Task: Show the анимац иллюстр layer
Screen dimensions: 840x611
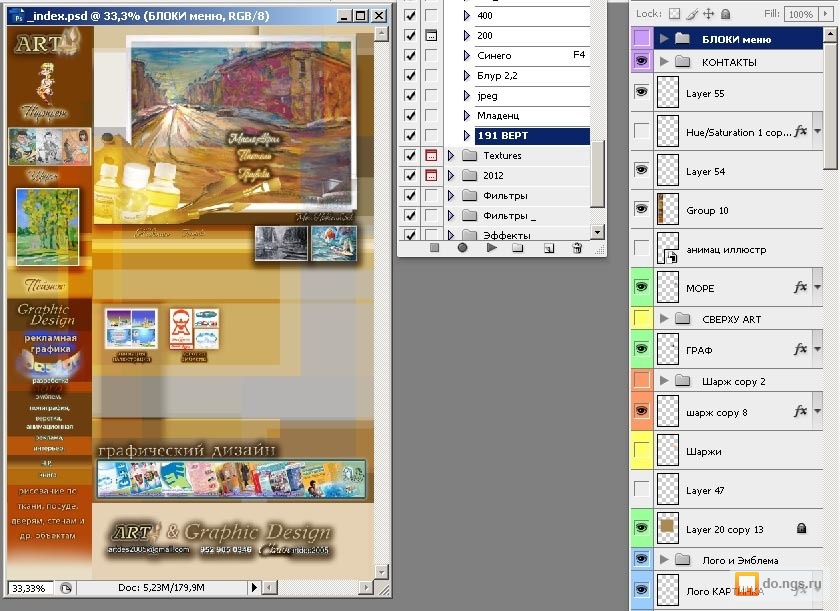Action: pyautogui.click(x=641, y=248)
